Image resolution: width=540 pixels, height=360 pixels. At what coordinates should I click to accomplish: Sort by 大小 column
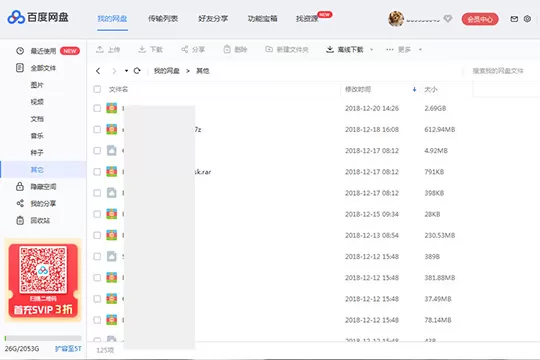pyautogui.click(x=430, y=90)
